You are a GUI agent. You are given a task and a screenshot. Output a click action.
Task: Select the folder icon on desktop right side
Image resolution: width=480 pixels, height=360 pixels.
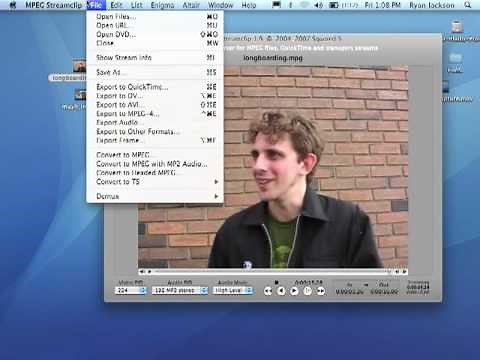455,58
